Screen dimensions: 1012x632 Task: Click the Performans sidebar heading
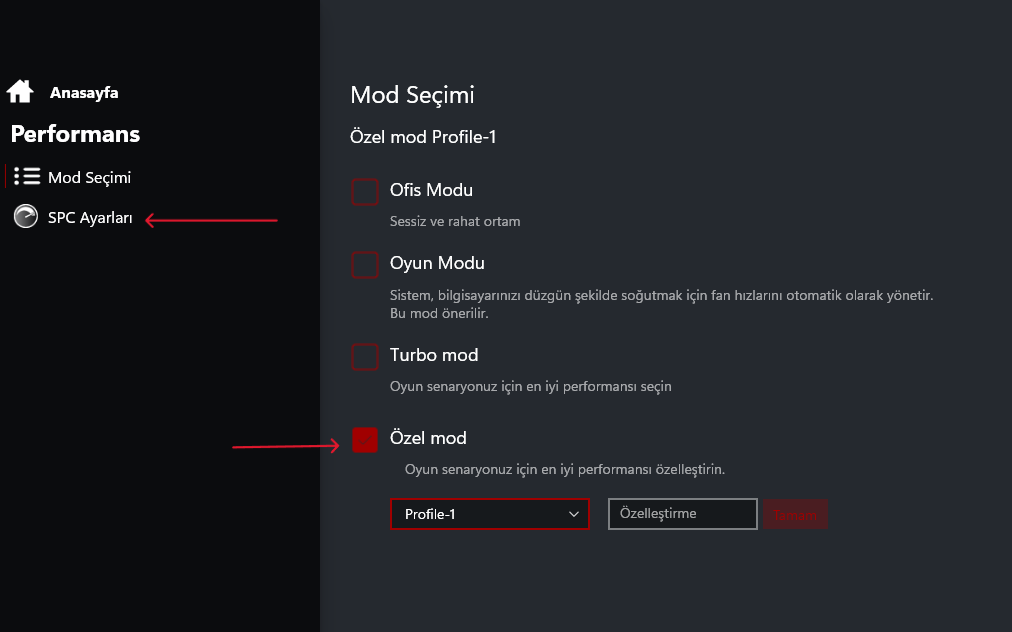tap(75, 134)
